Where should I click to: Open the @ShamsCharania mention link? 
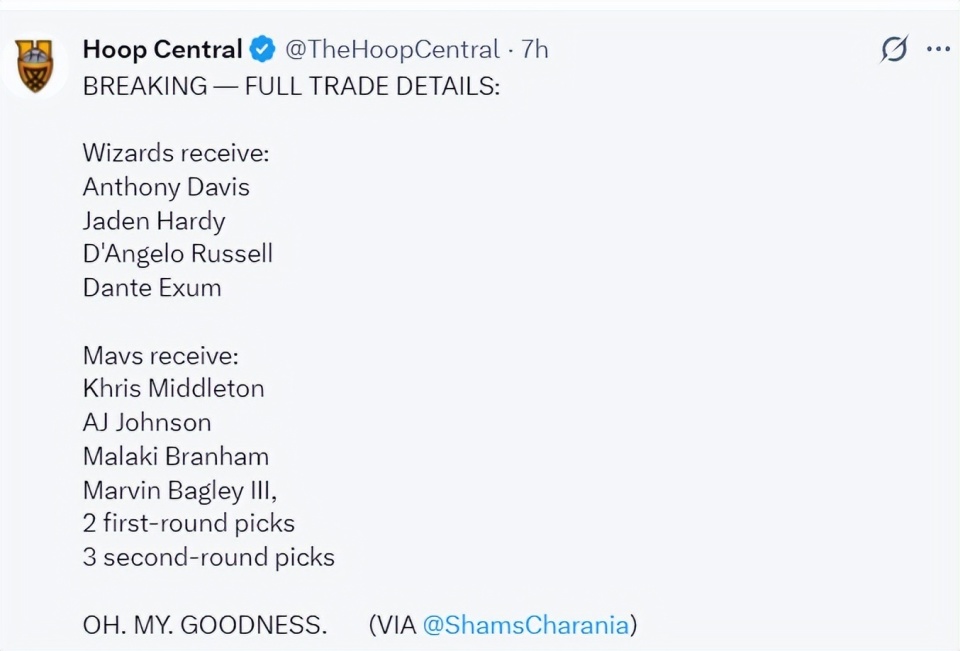[x=526, y=625]
